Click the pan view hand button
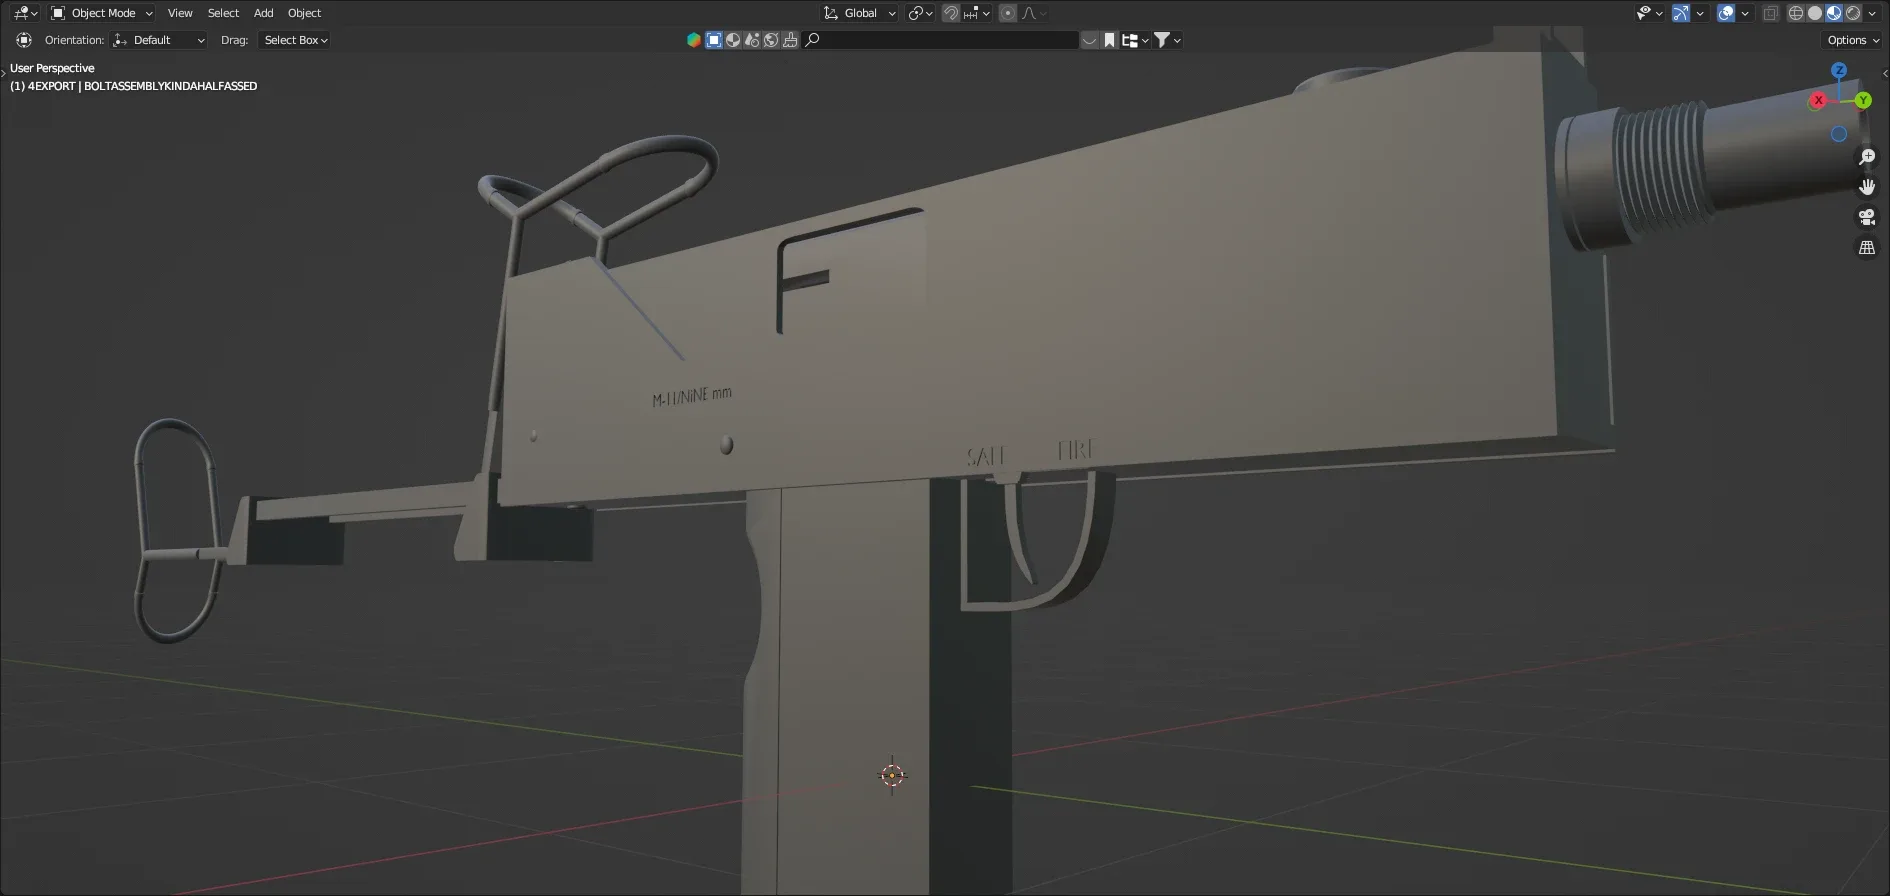This screenshot has height=896, width=1890. tap(1867, 187)
